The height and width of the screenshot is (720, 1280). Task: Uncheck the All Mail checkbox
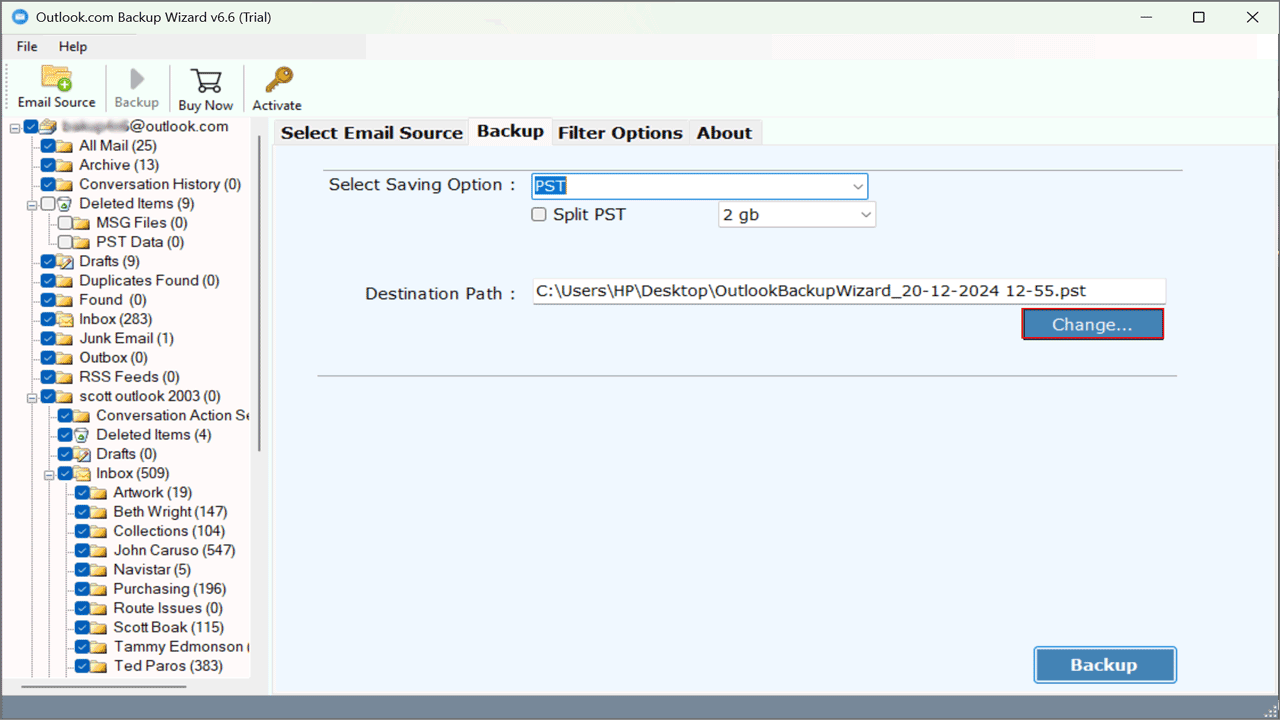pos(48,146)
